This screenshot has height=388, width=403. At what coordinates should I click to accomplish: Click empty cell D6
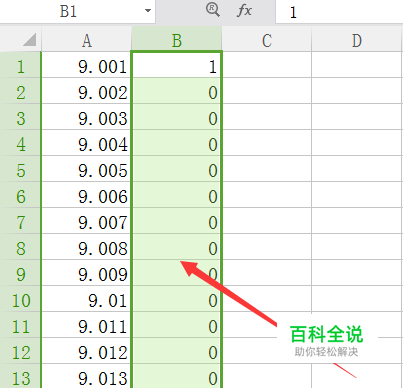[x=357, y=195]
